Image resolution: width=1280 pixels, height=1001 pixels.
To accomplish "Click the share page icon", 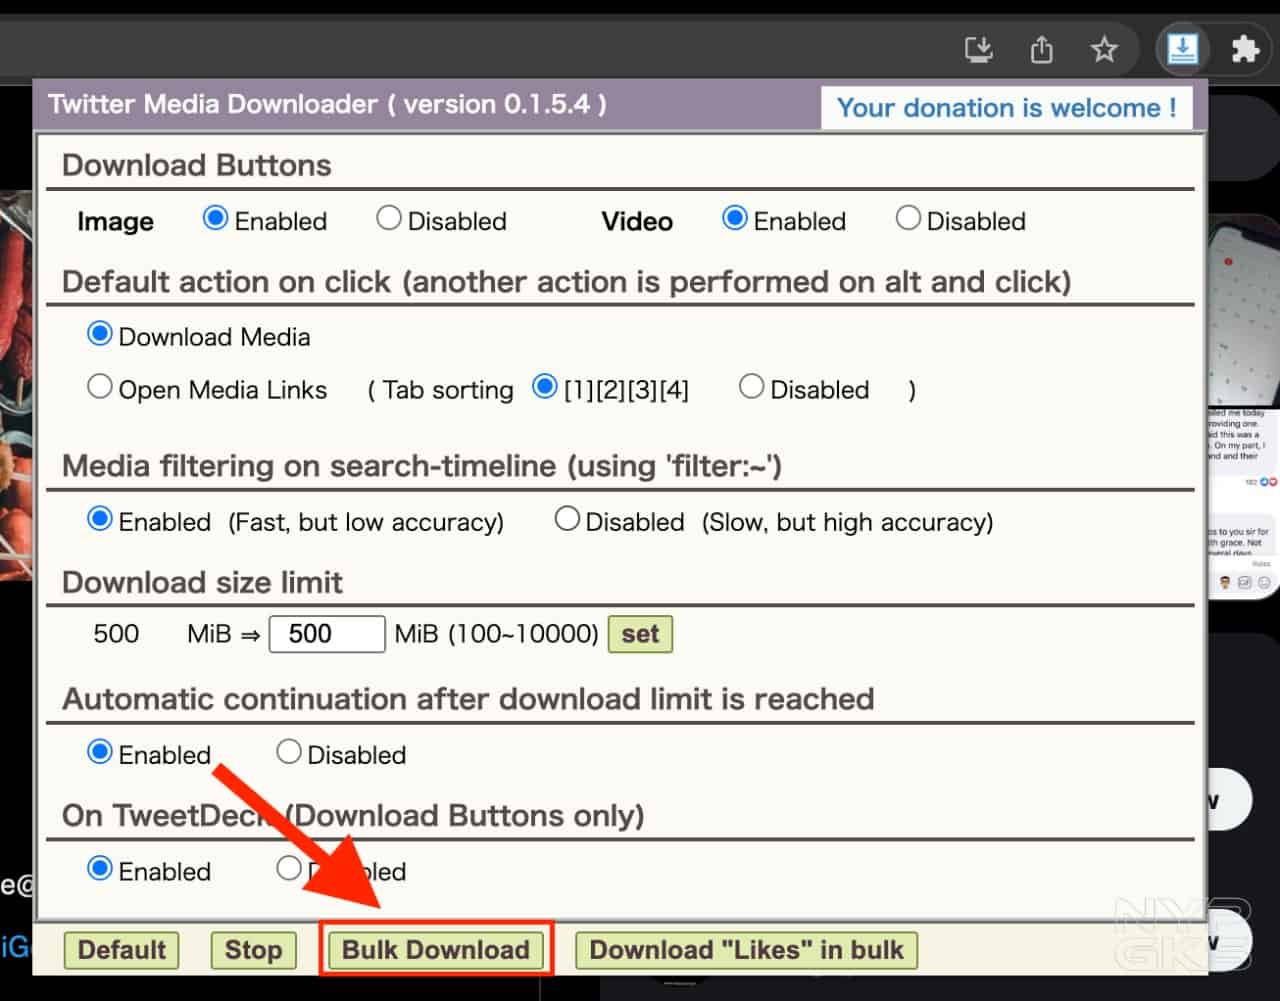I will pos(1042,49).
